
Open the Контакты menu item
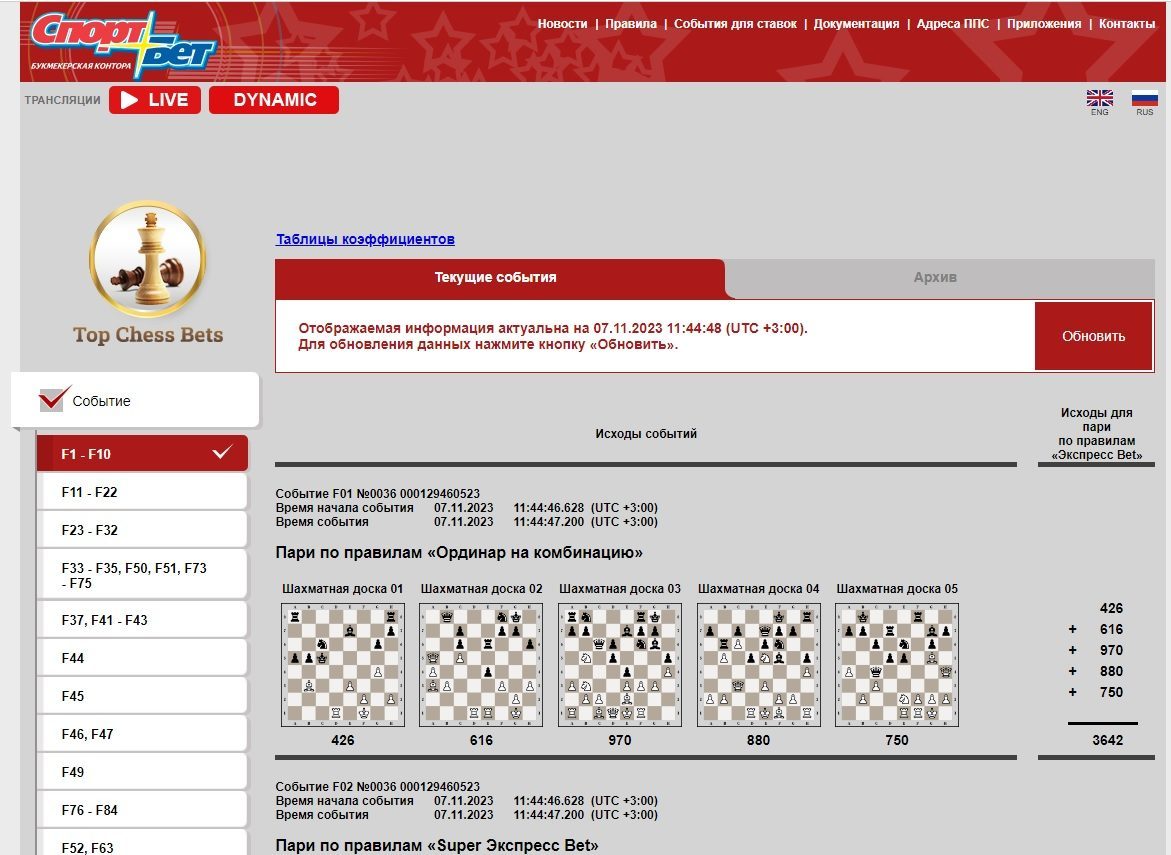tap(1127, 24)
